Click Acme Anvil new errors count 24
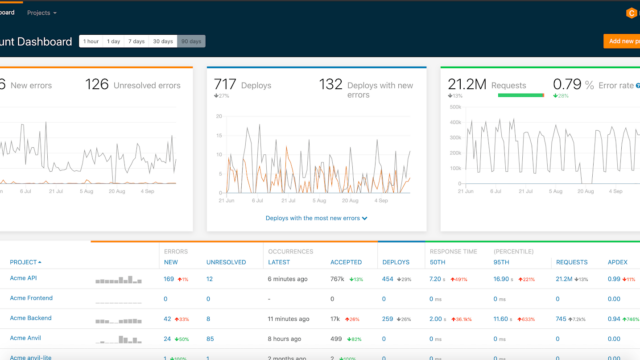 click(167, 339)
